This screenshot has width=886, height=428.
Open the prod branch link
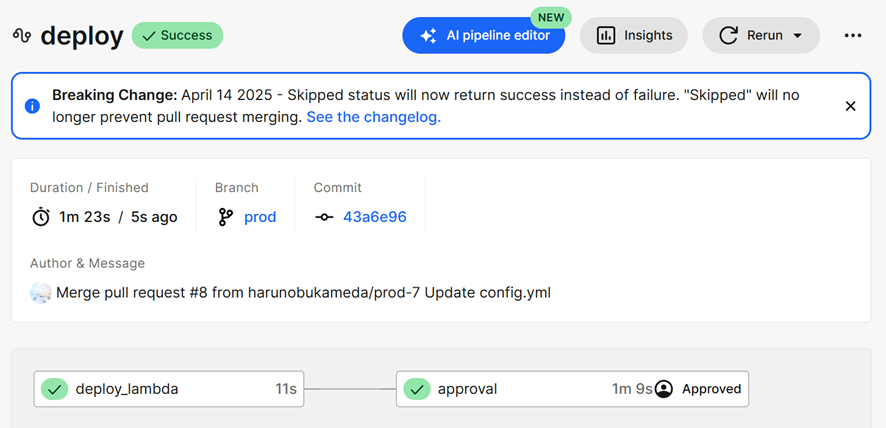pyautogui.click(x=260, y=217)
